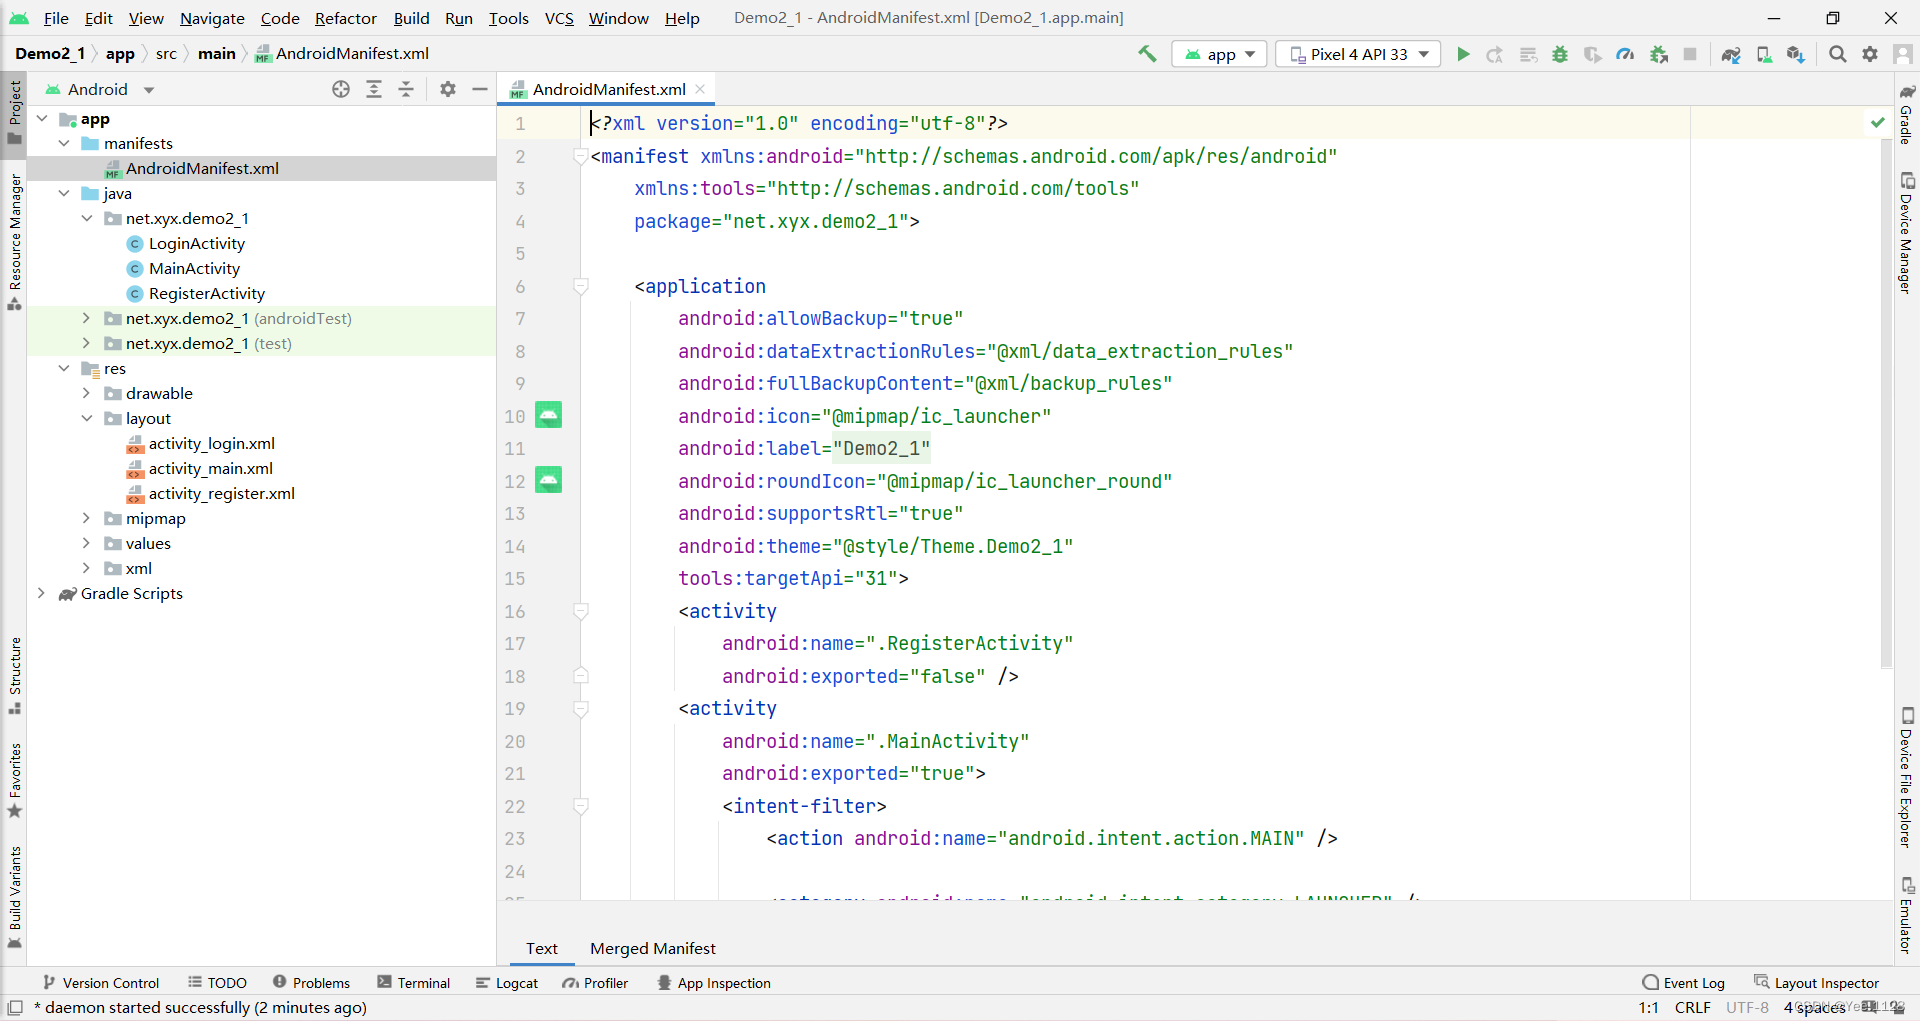
Task: Open Build Variants side panel
Action: click(x=15, y=898)
